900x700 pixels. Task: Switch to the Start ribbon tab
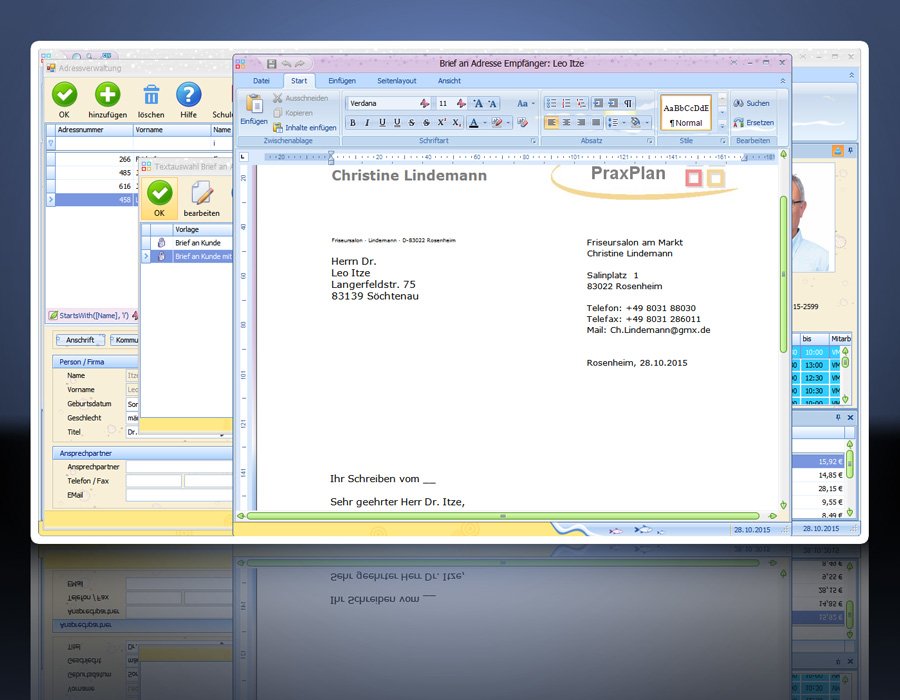[298, 81]
